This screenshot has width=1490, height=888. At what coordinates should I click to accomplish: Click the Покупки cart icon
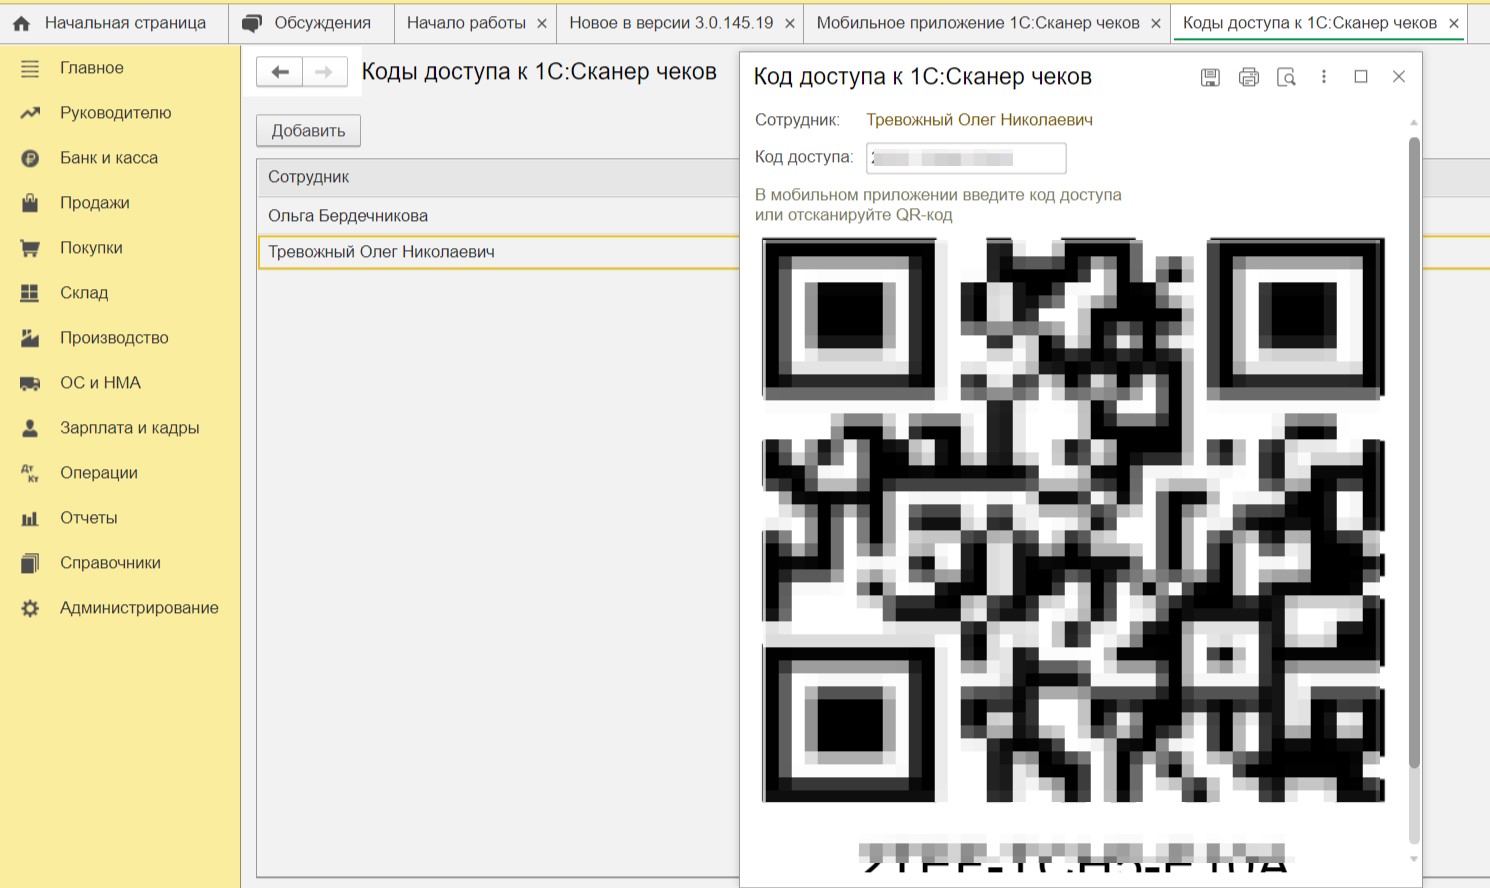coord(30,248)
